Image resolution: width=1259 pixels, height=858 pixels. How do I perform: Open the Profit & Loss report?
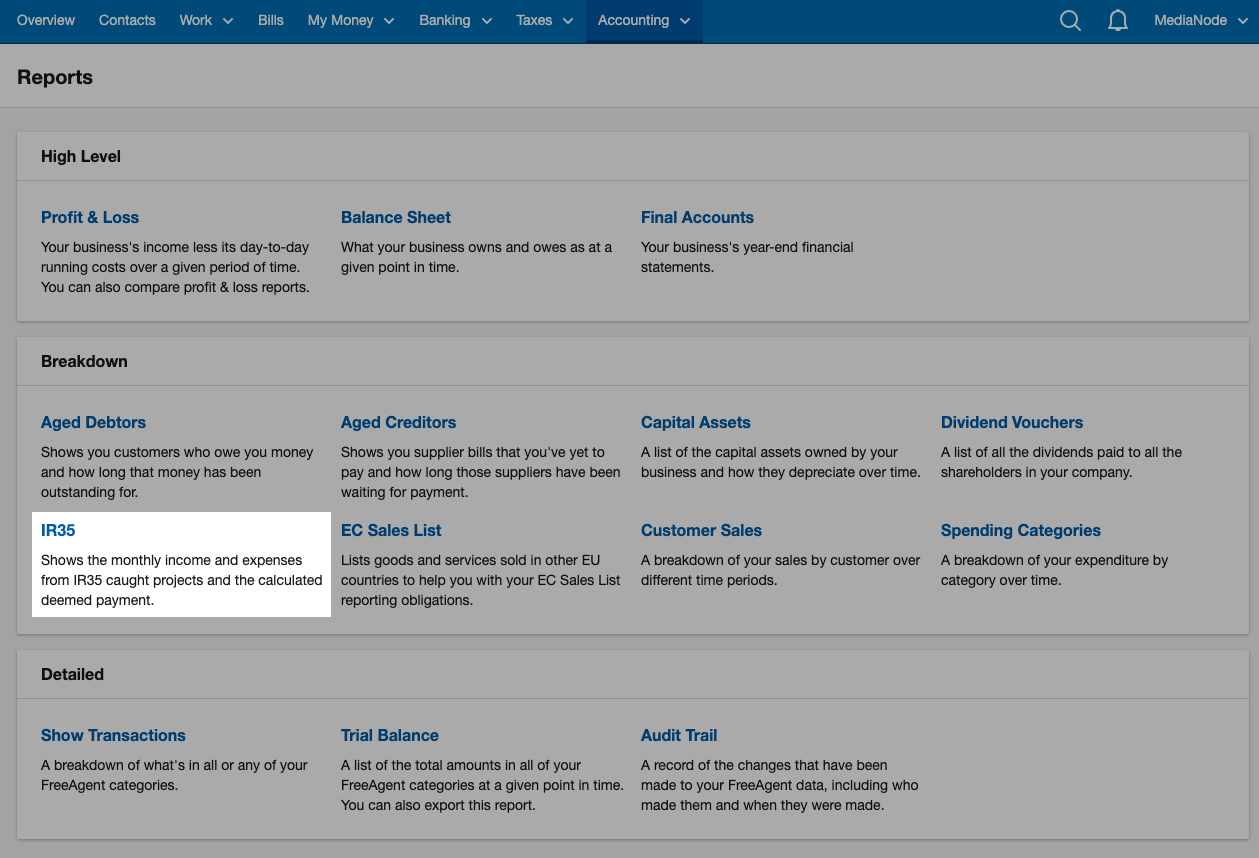point(90,218)
